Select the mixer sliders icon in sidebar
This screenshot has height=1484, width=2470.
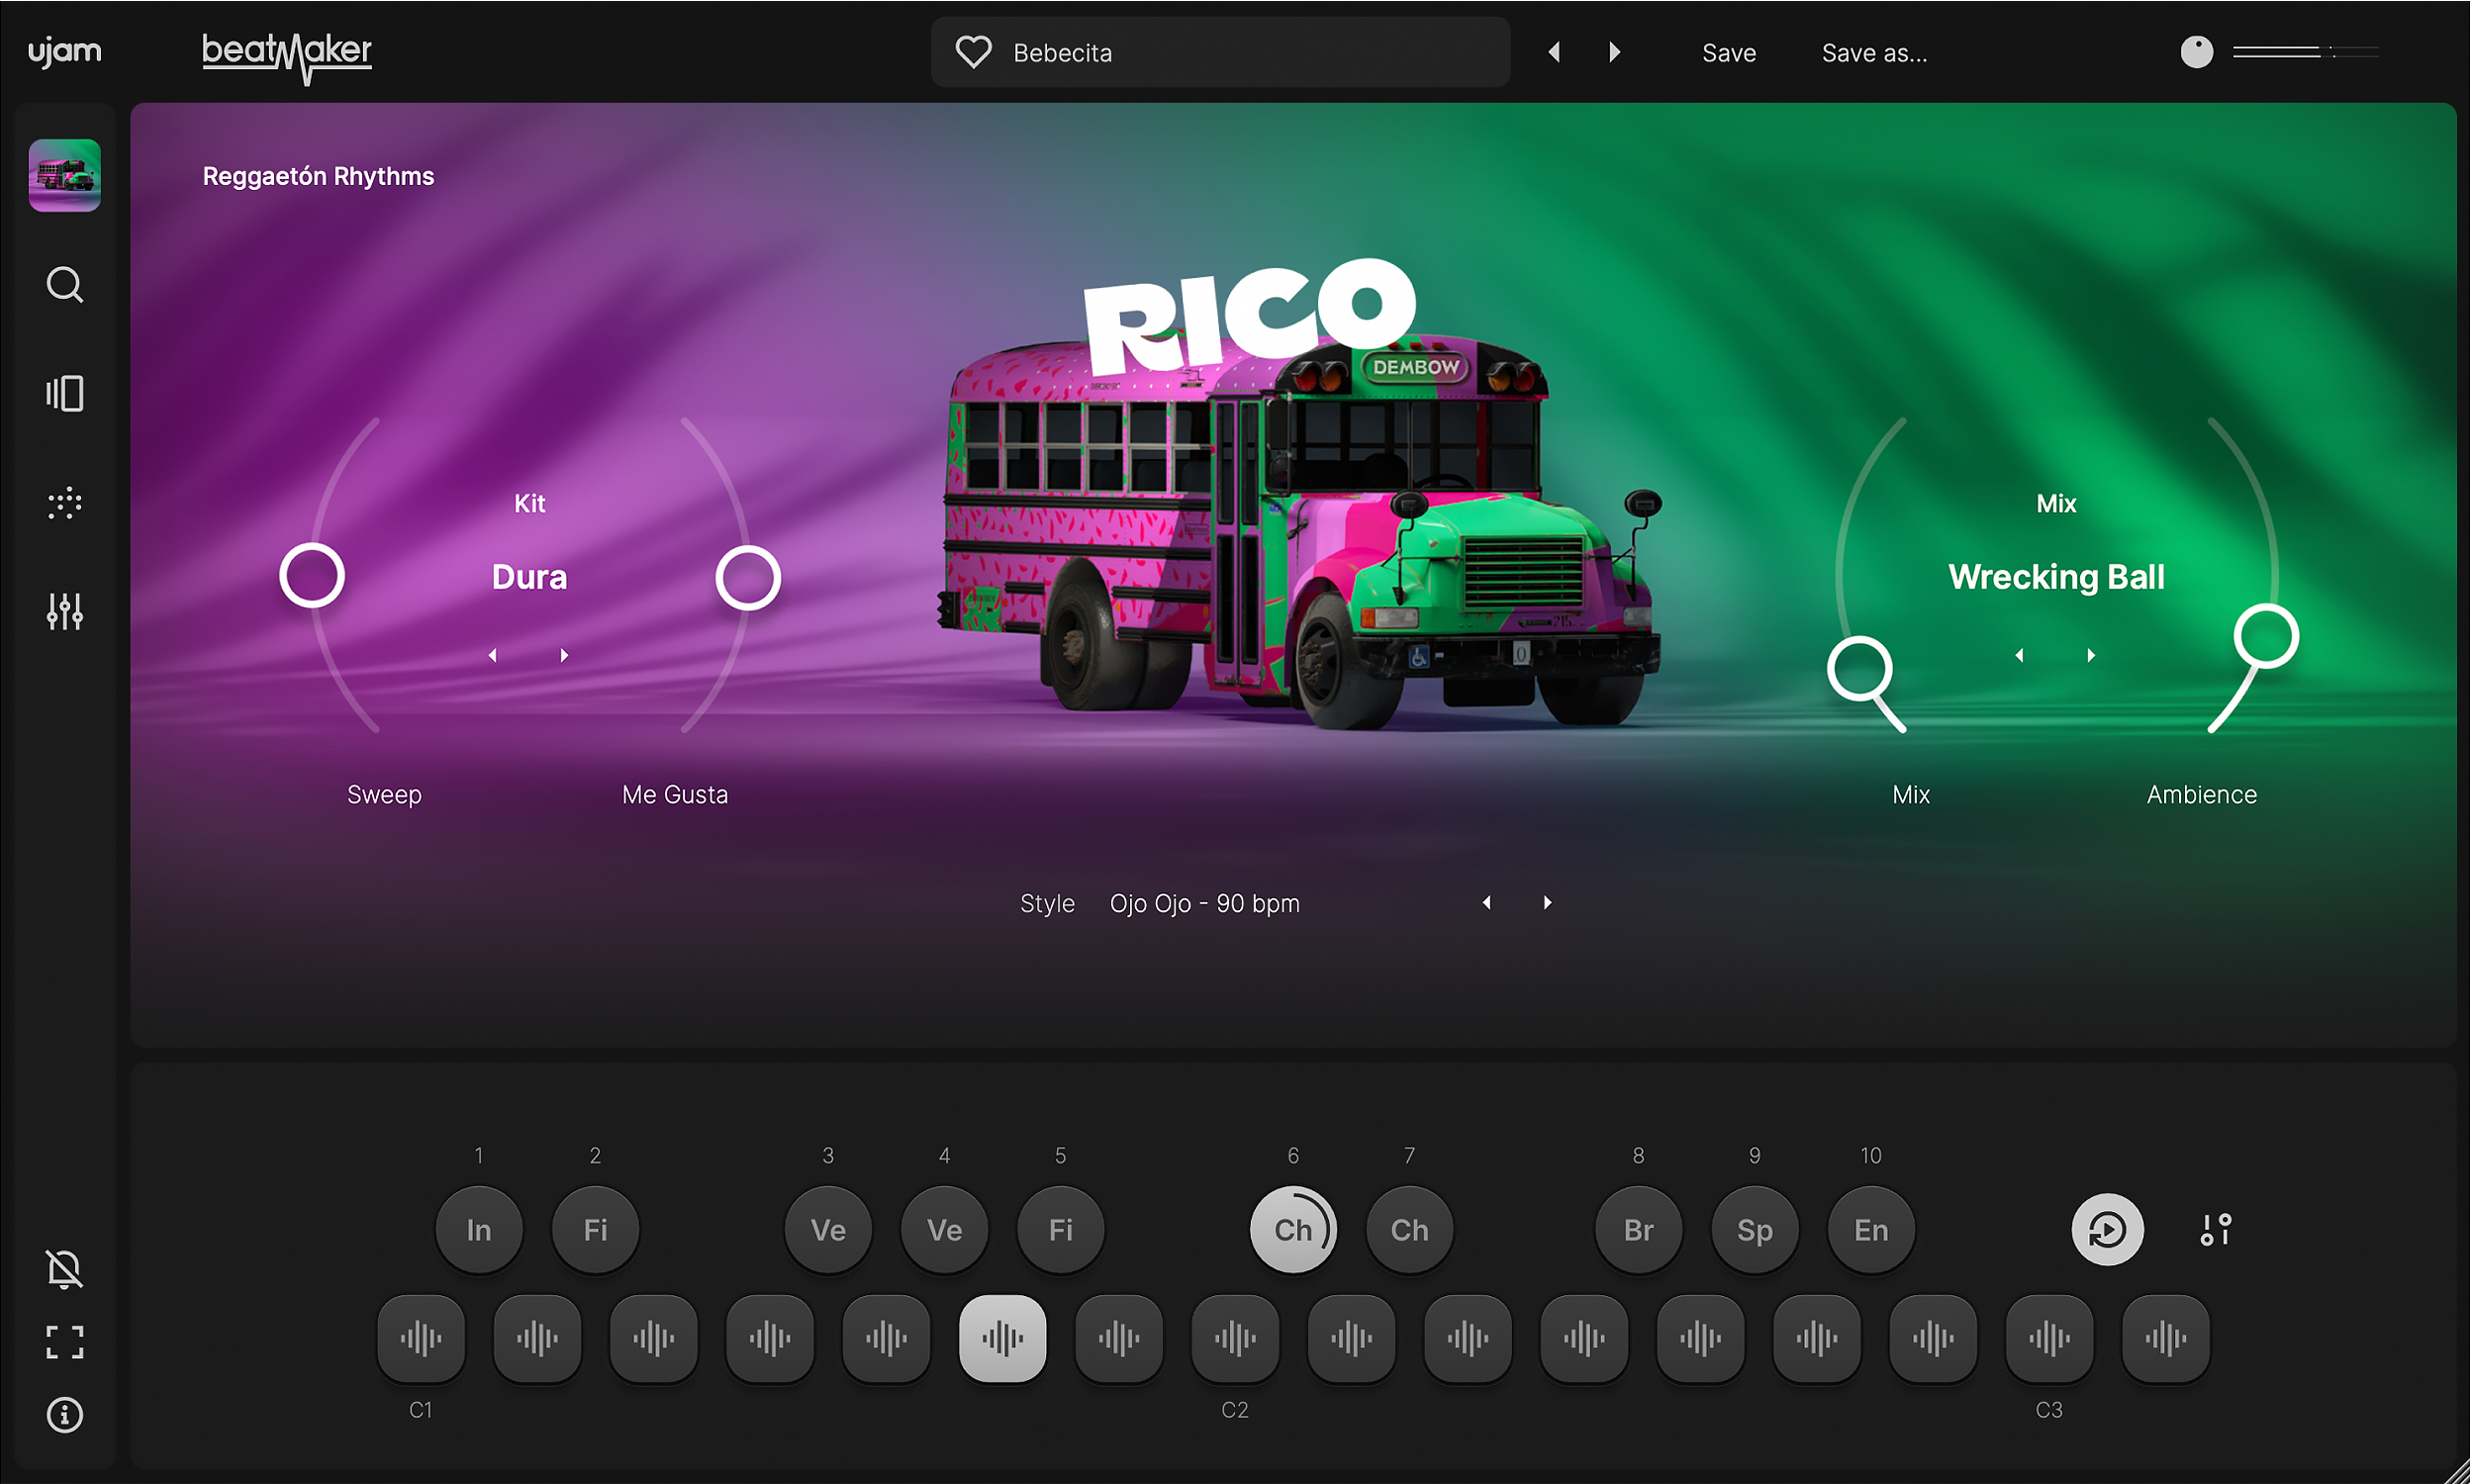tap(64, 611)
